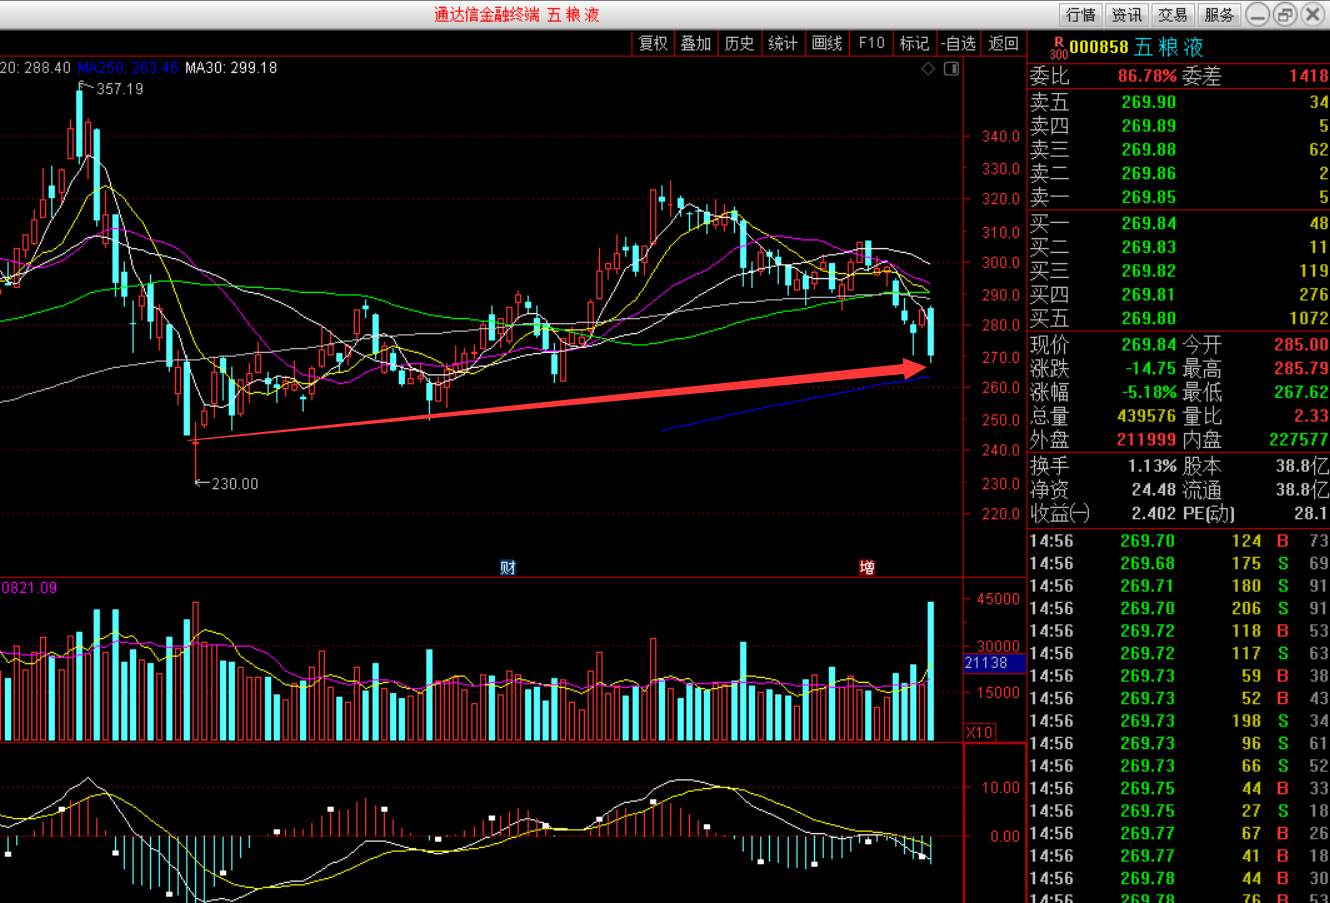Close the 通达信 terminal window
The image size is (1330, 903).
pyautogui.click(x=1313, y=15)
